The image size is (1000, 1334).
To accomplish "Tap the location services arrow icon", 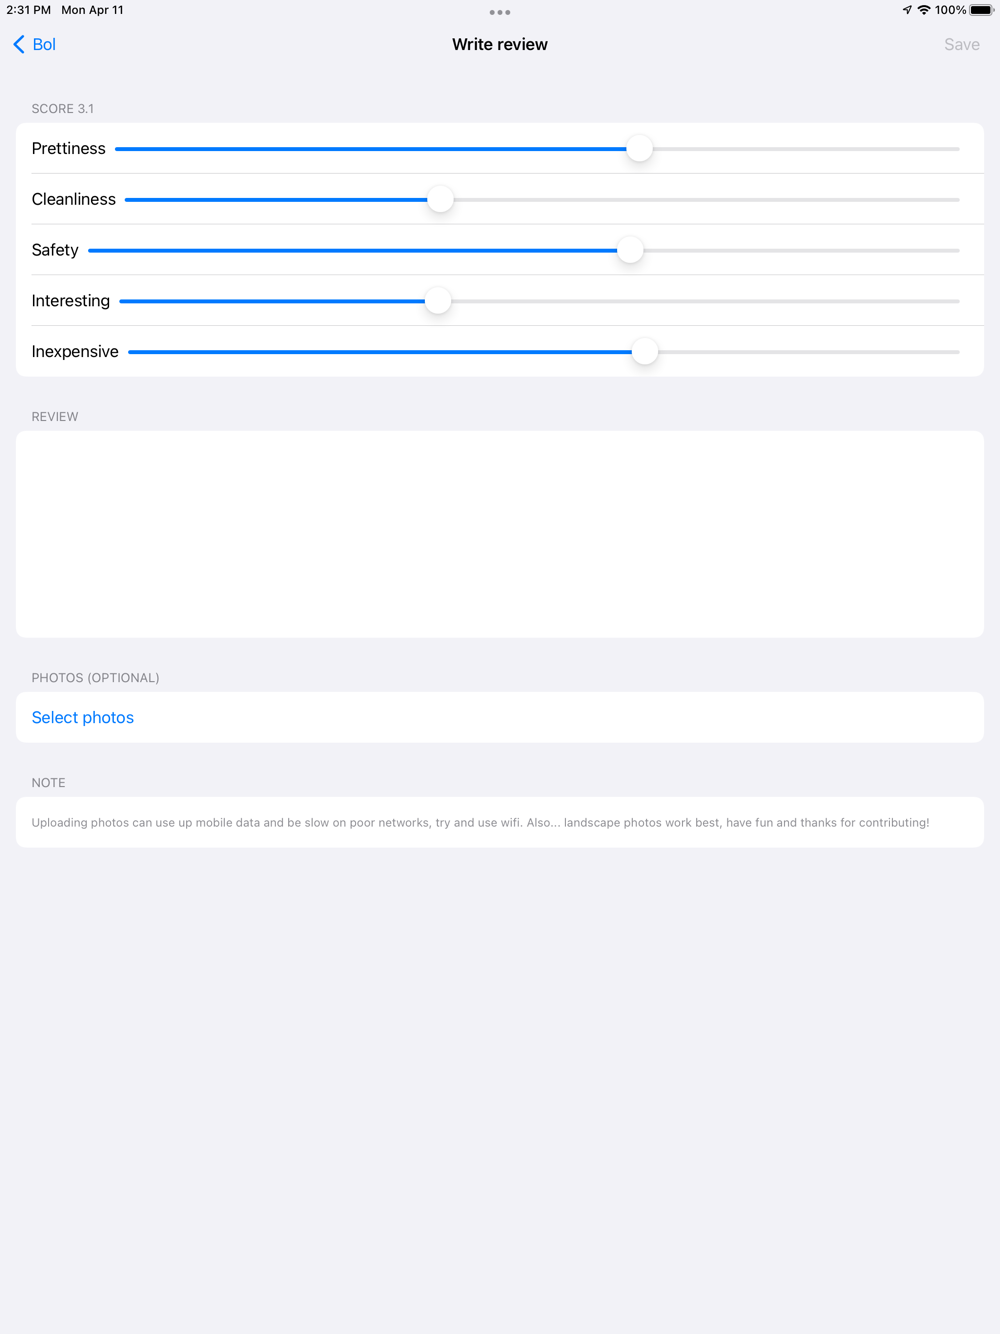I will (x=907, y=10).
